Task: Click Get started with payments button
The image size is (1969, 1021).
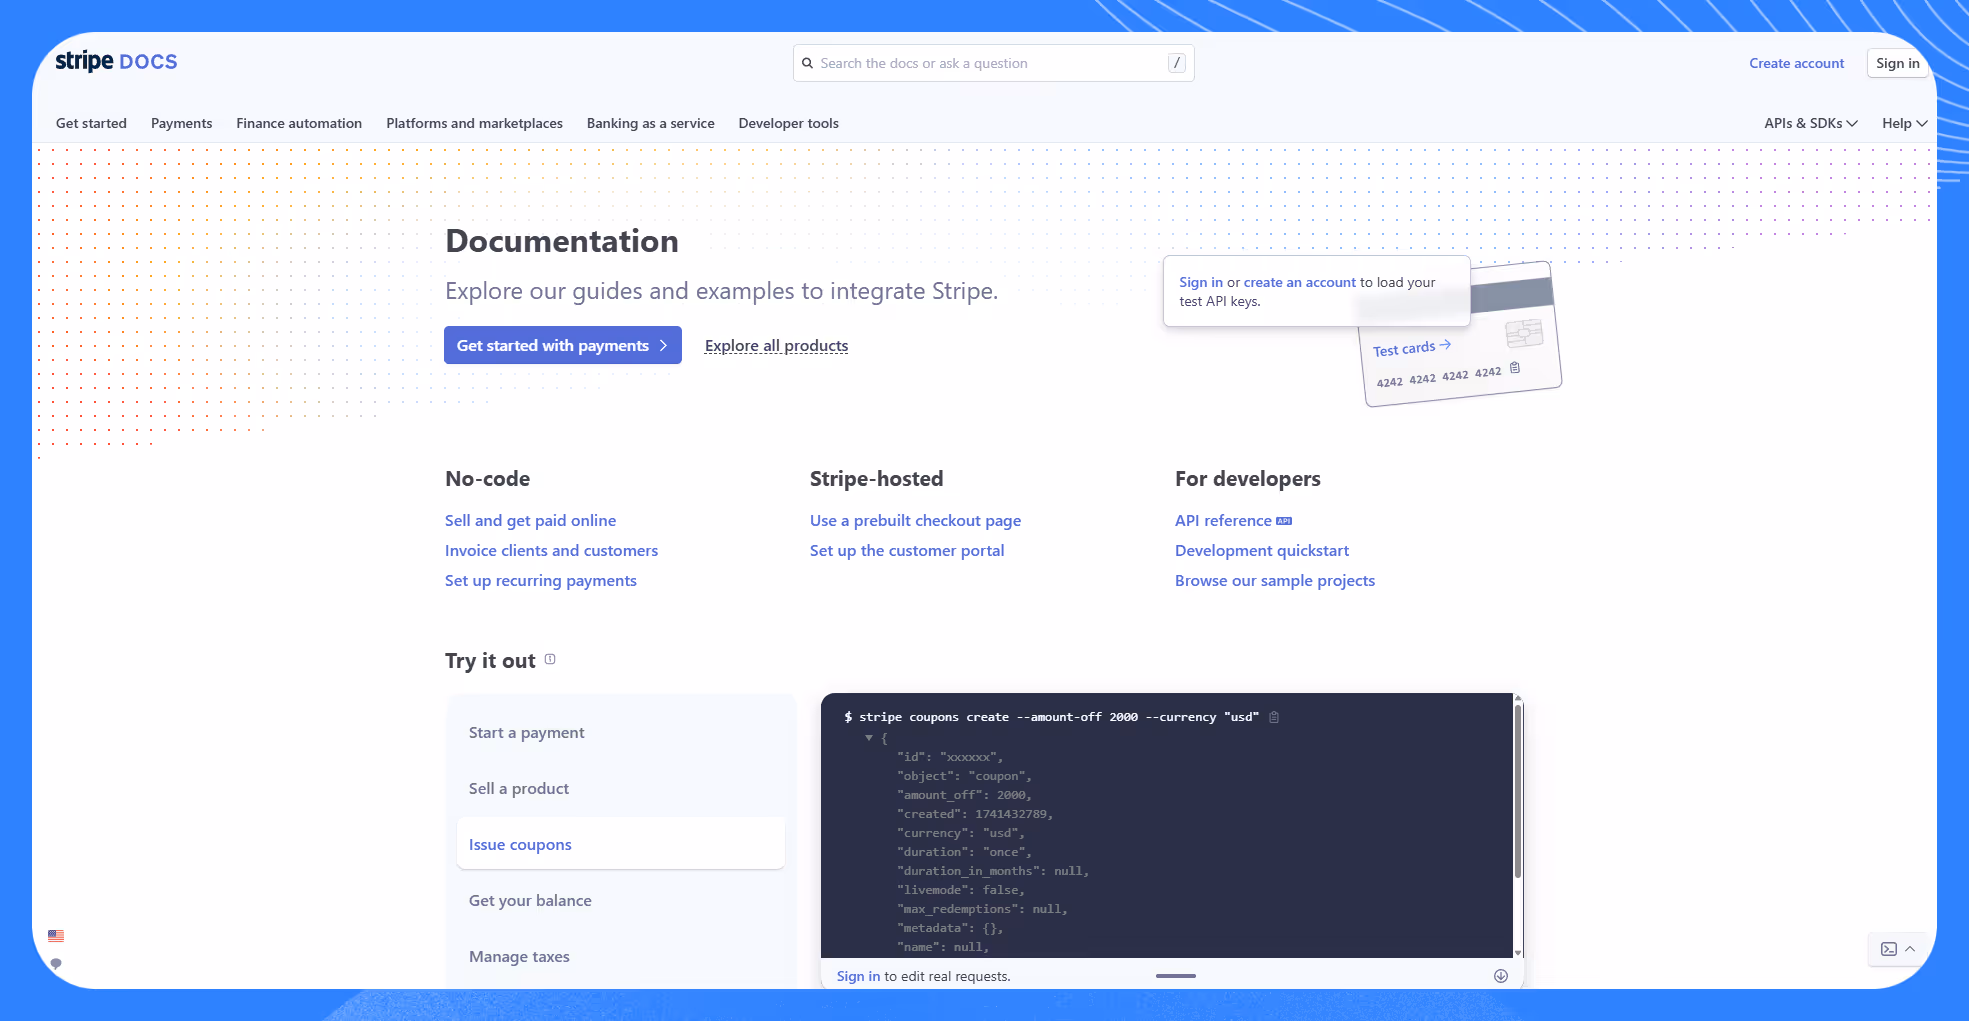Action: (563, 345)
